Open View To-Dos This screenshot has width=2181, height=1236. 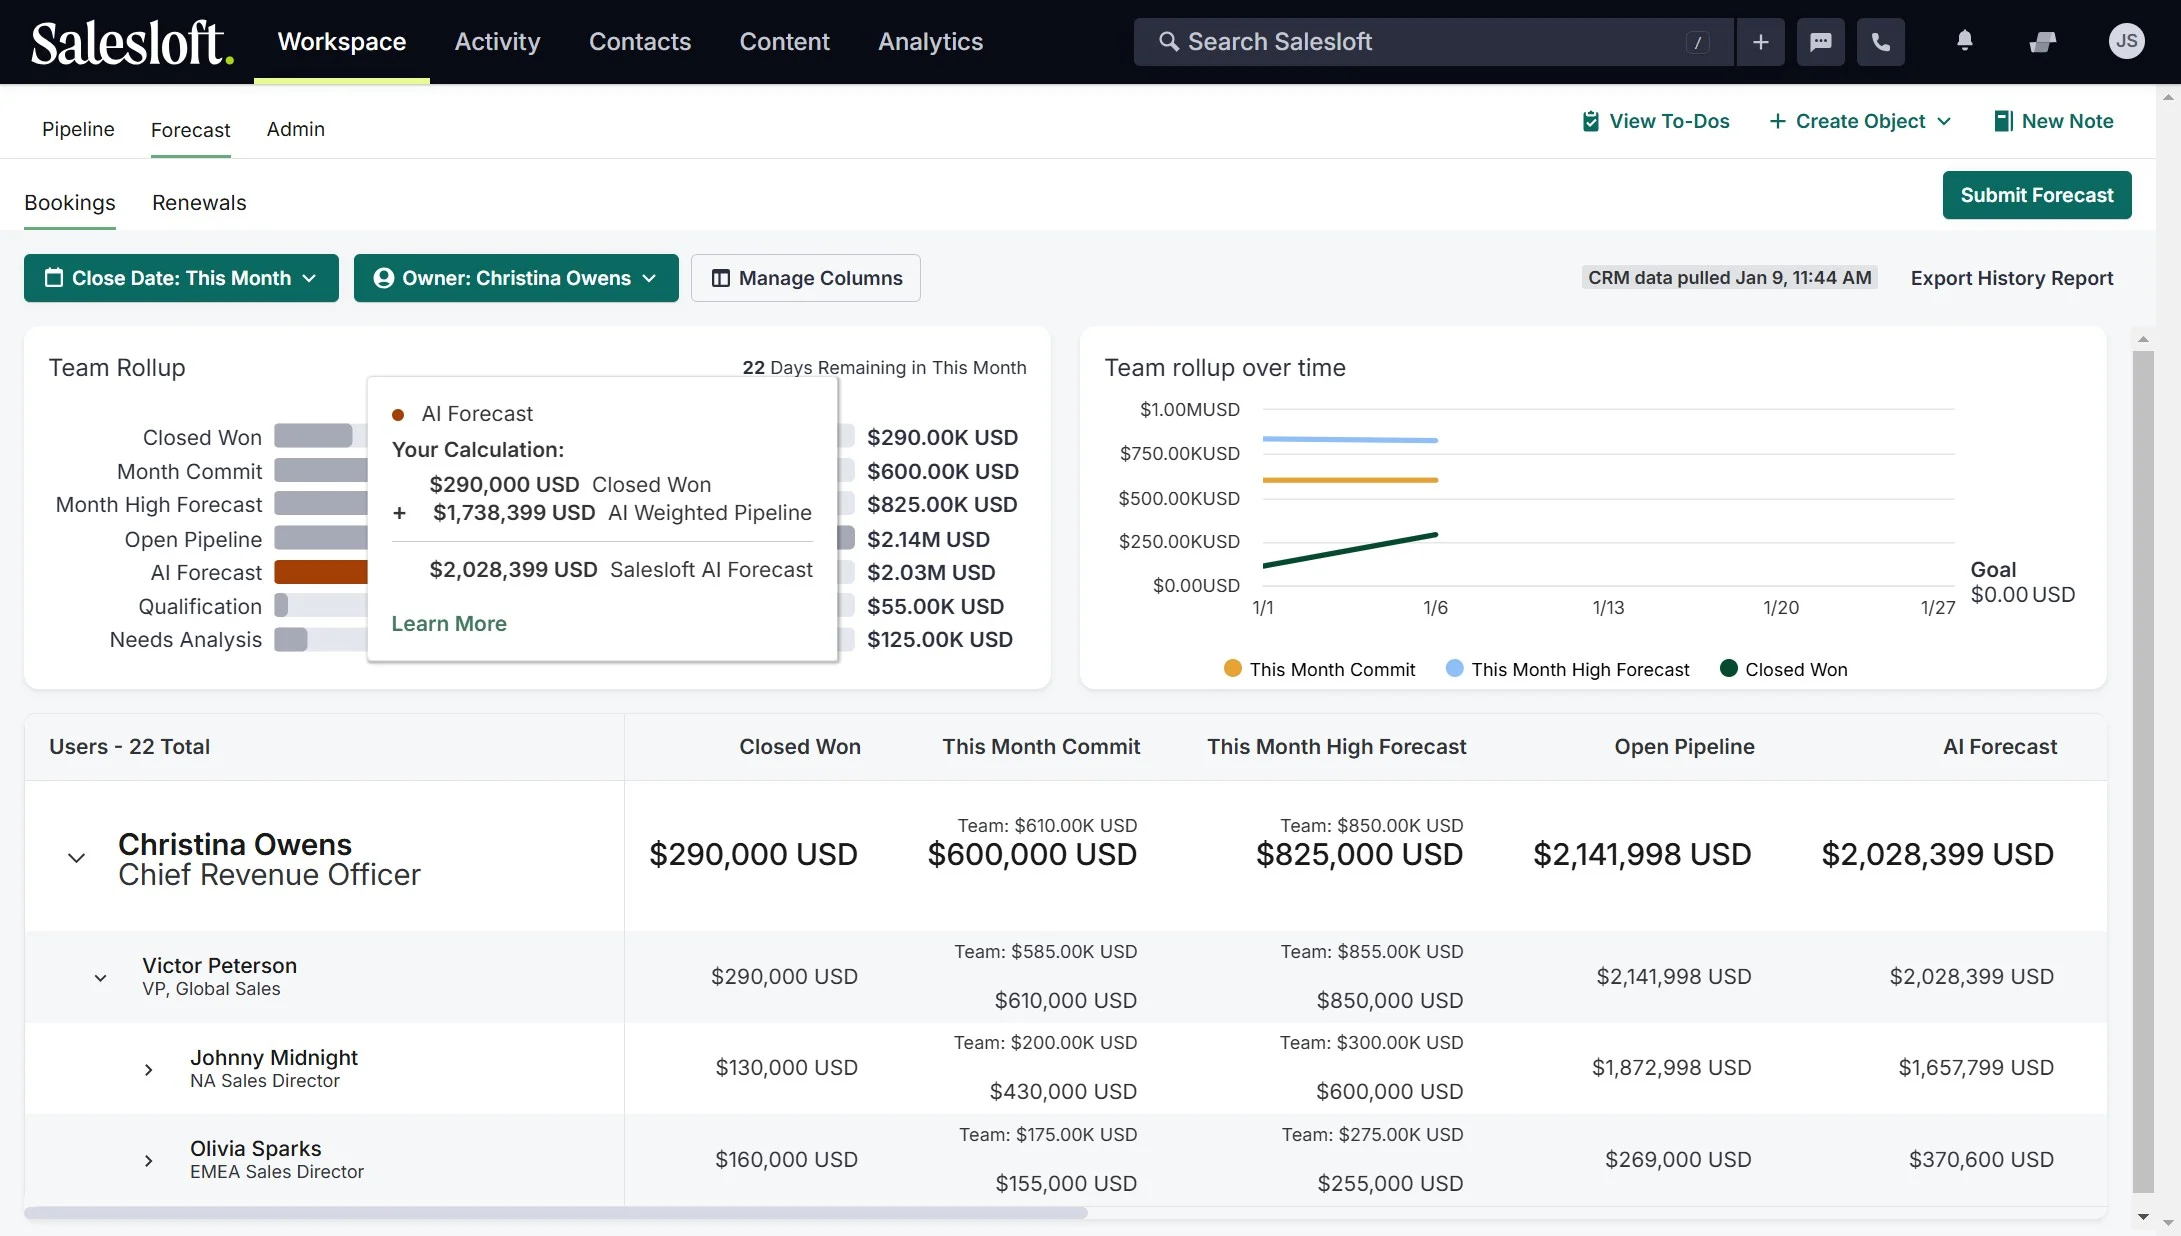pos(1655,121)
